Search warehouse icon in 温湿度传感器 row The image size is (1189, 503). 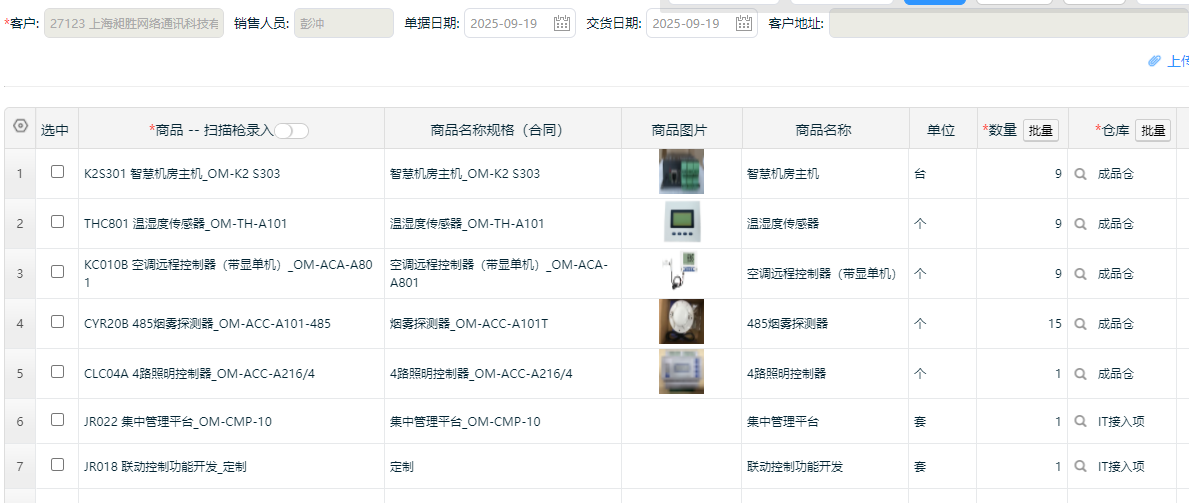coord(1081,224)
